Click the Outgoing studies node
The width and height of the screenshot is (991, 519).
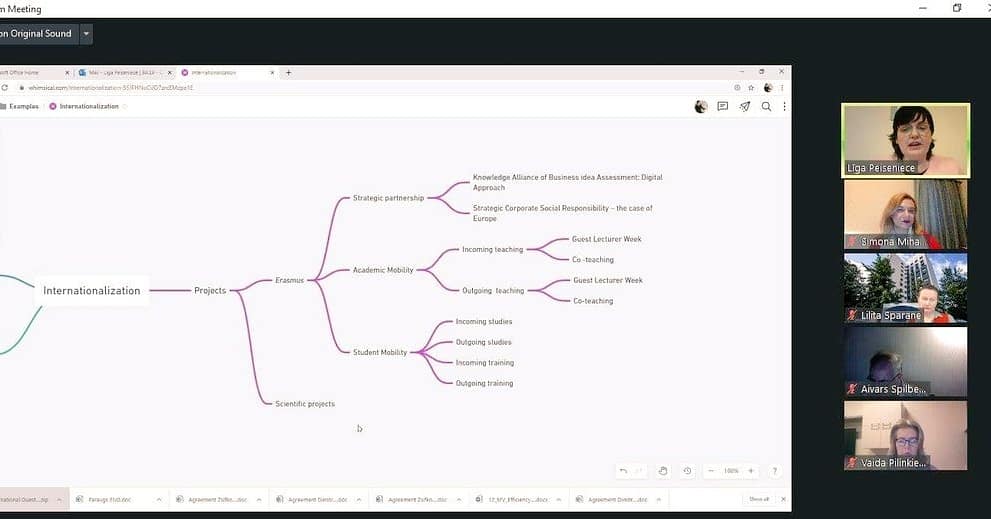(483, 342)
